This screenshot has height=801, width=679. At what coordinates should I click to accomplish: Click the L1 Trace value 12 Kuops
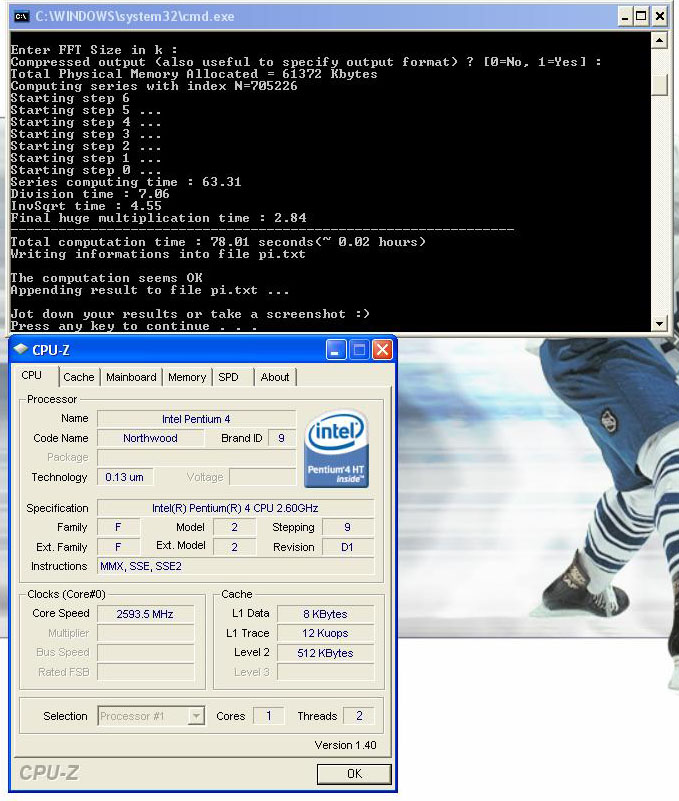tap(325, 633)
